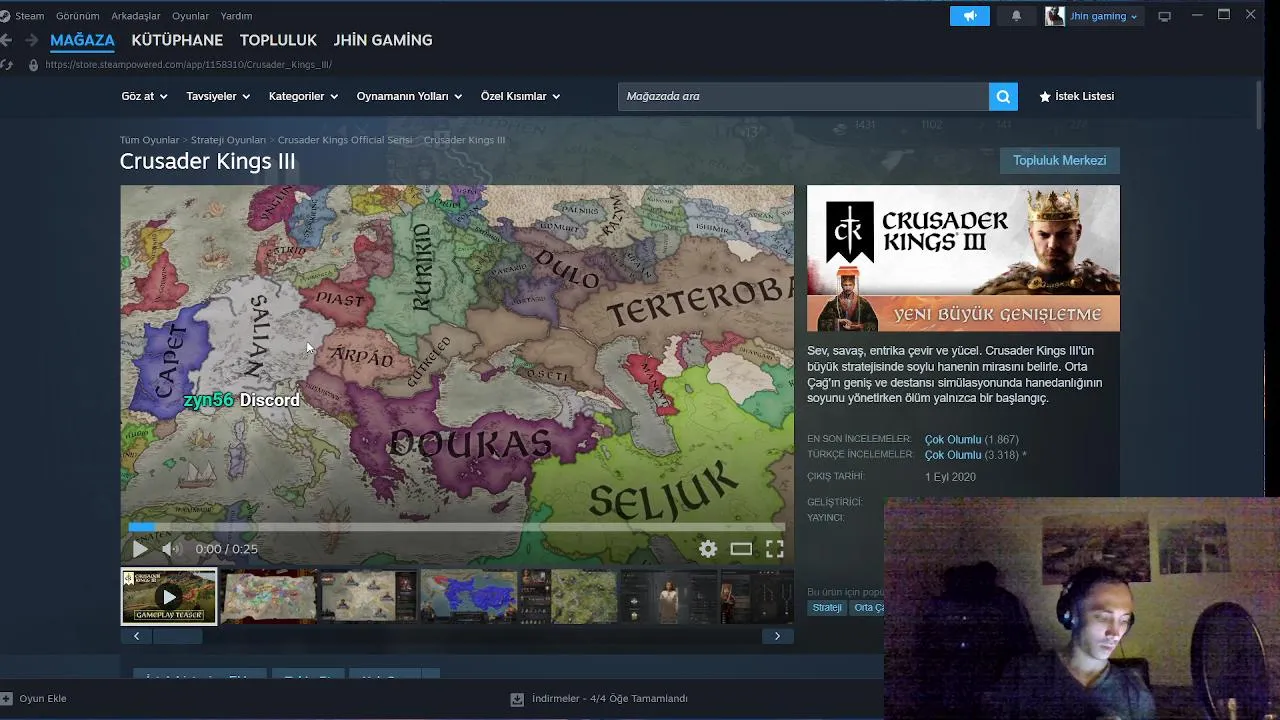Expand the Özel Kısımlar dropdown

coord(520,96)
